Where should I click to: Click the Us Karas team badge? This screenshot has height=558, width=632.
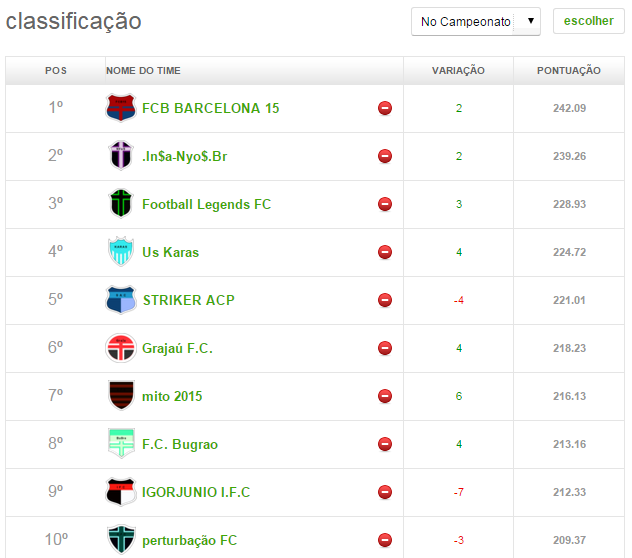point(120,252)
